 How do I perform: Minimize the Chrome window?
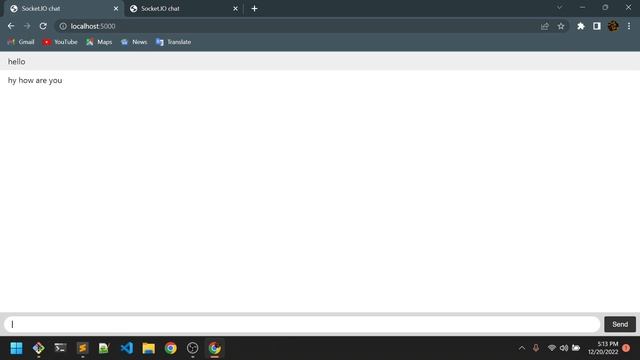click(582, 7)
